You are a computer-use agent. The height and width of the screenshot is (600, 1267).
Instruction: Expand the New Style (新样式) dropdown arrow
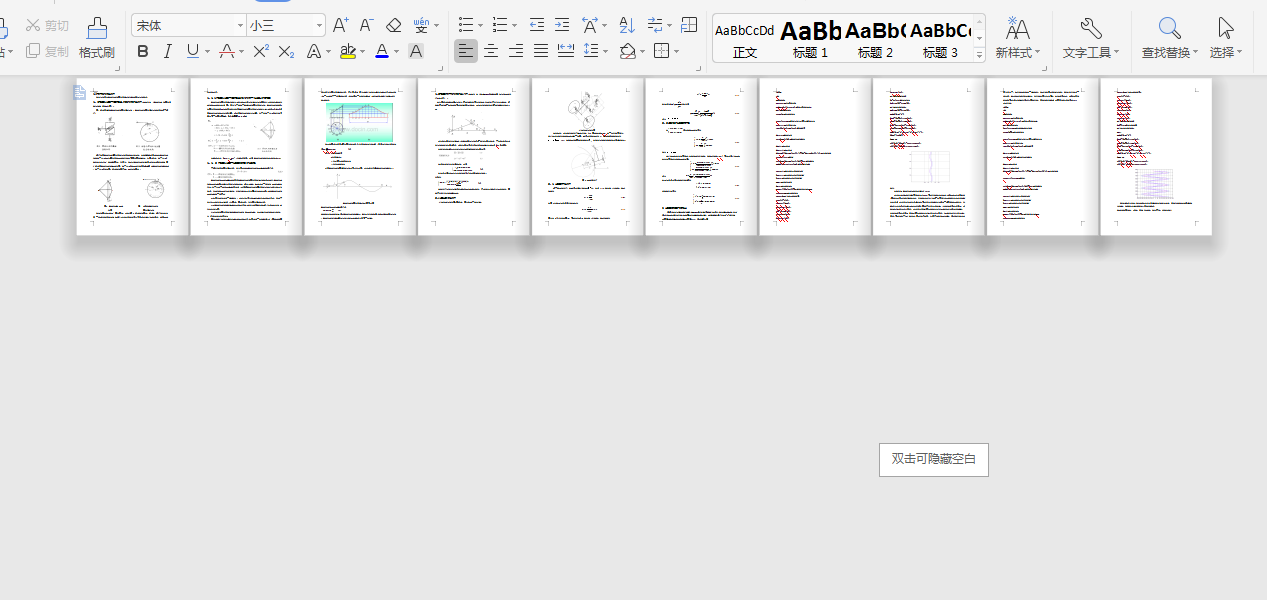1037,52
